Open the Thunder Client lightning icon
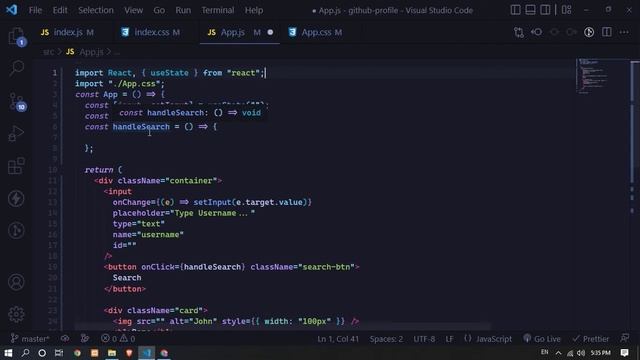Image resolution: width=640 pixels, height=360 pixels. [16, 199]
